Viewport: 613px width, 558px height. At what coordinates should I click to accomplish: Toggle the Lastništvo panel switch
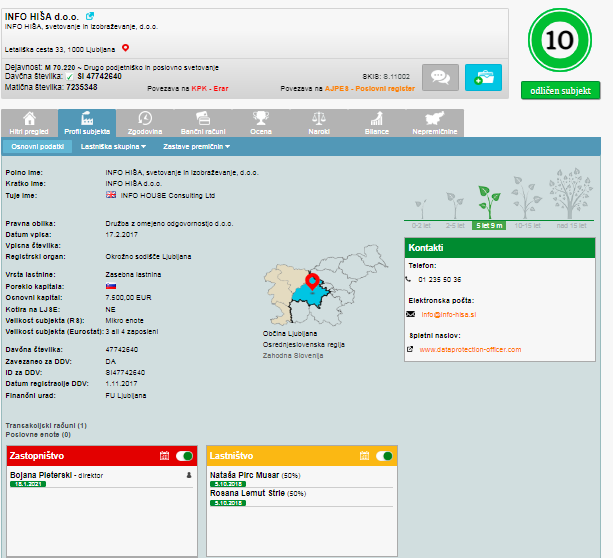tap(384, 456)
